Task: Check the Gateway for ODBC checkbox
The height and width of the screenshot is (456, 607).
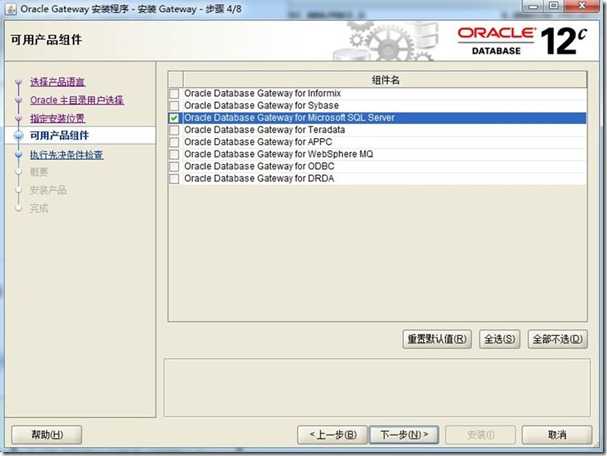Action: pos(174,166)
